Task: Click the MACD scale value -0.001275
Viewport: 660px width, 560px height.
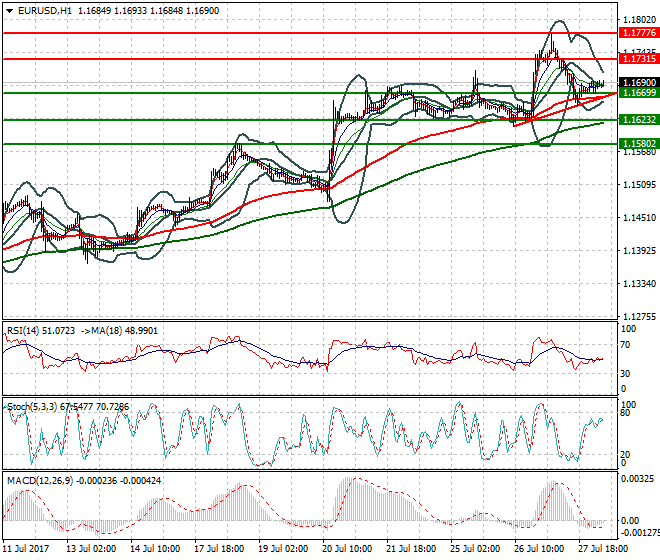Action: 640,533
